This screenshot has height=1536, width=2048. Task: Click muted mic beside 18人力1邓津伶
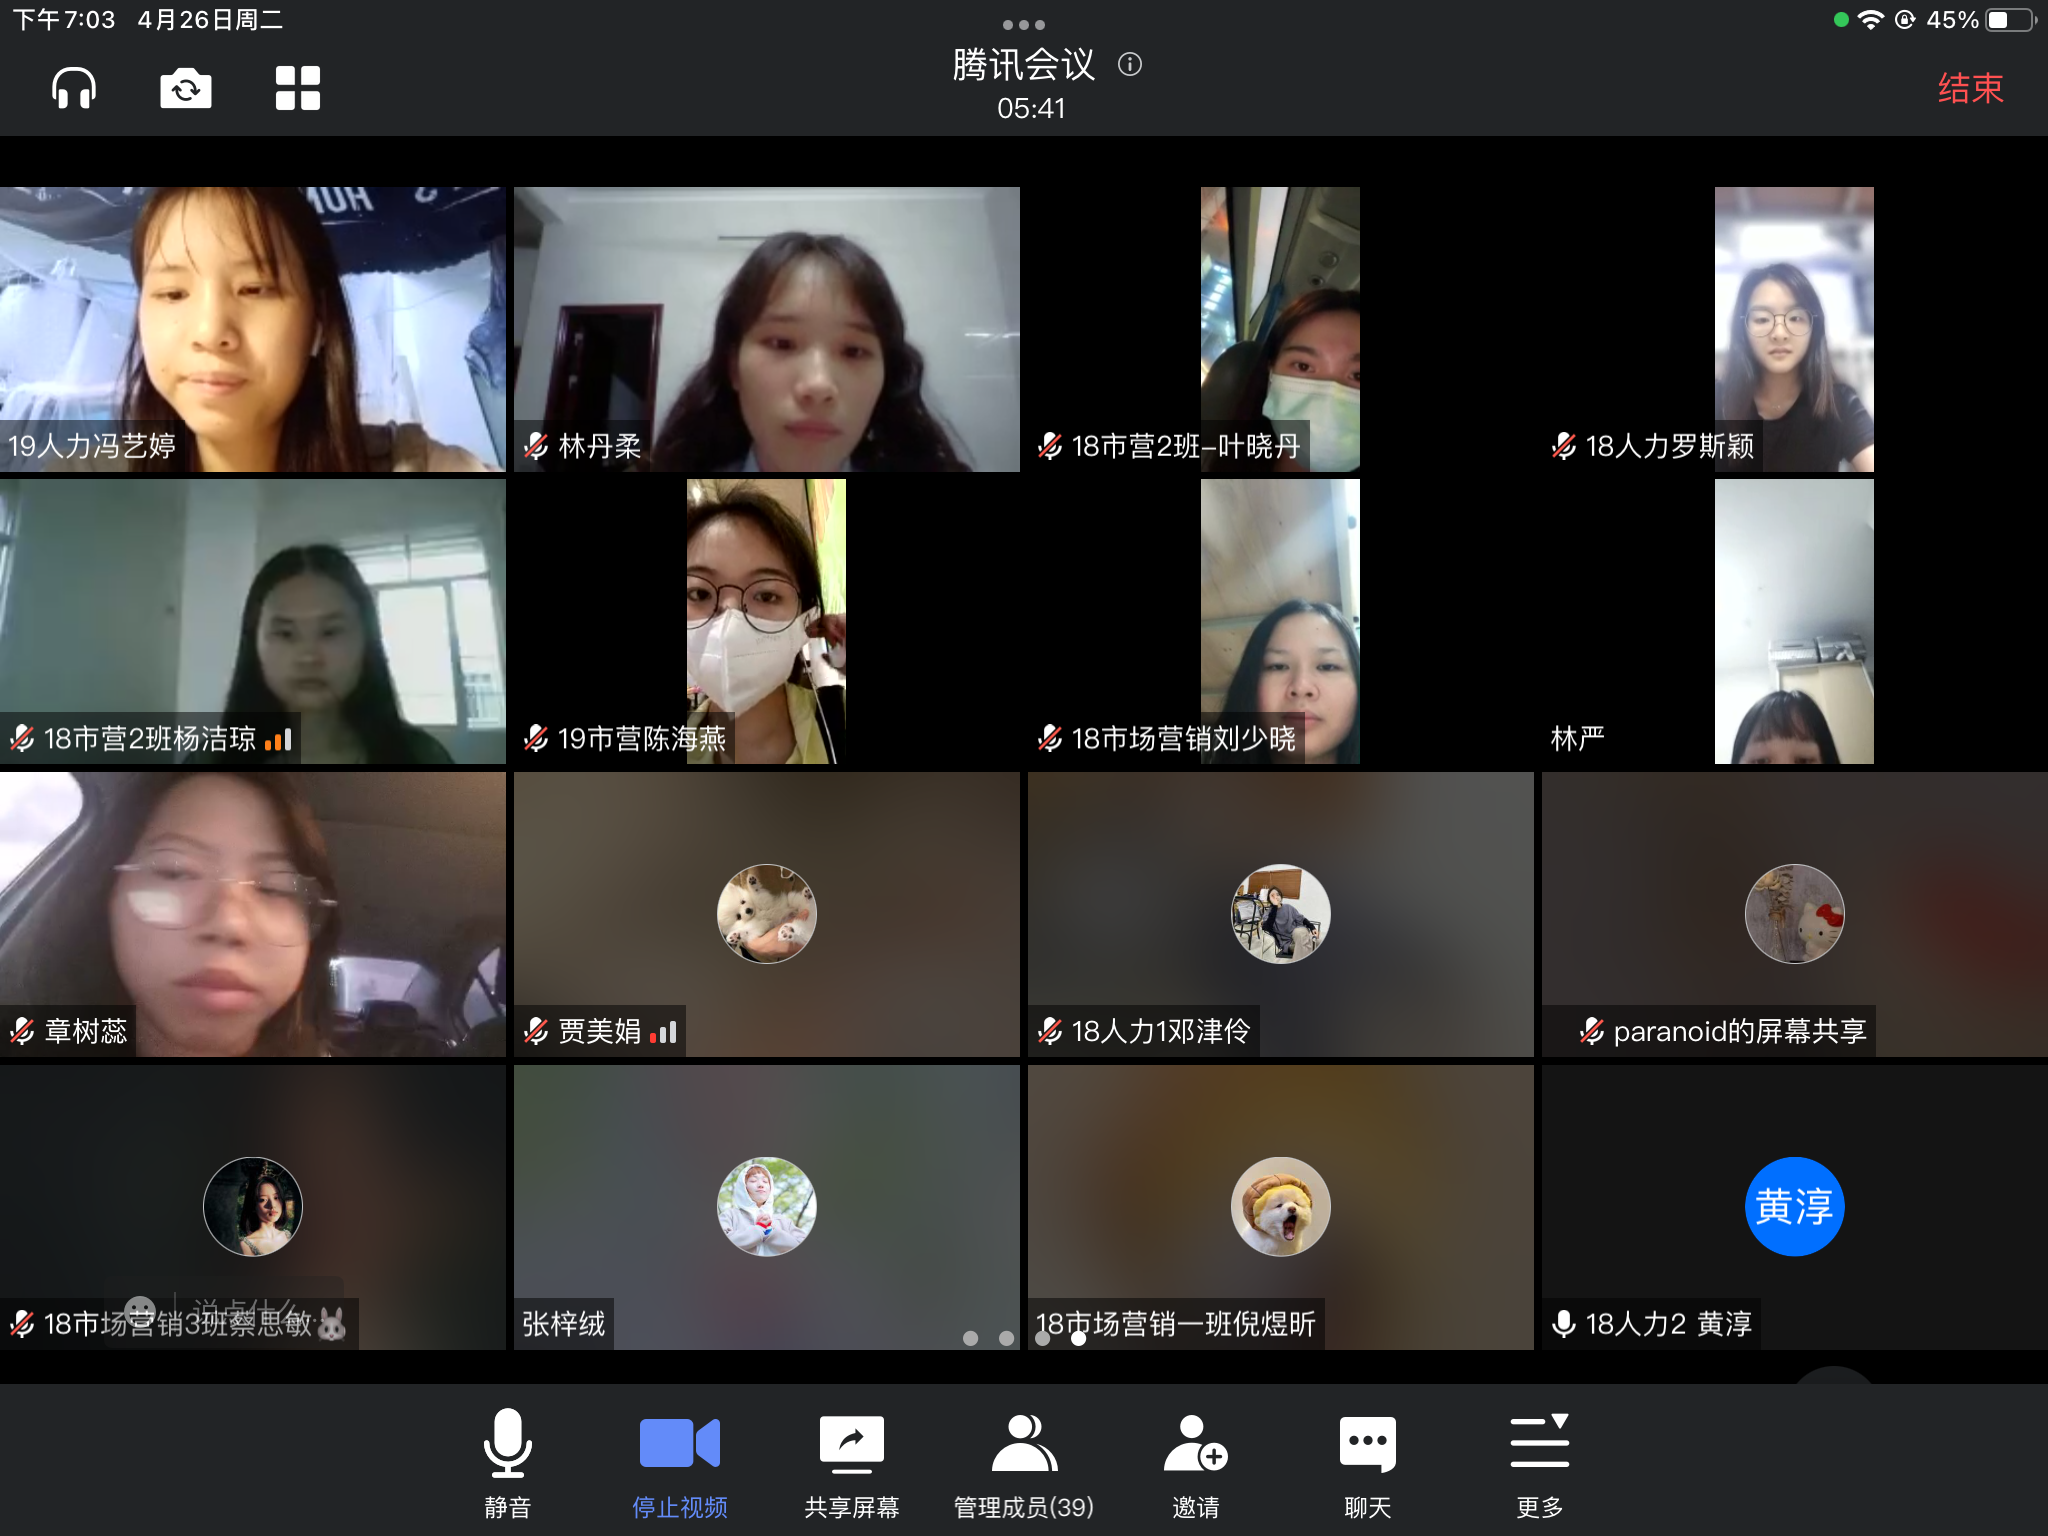[1051, 1031]
